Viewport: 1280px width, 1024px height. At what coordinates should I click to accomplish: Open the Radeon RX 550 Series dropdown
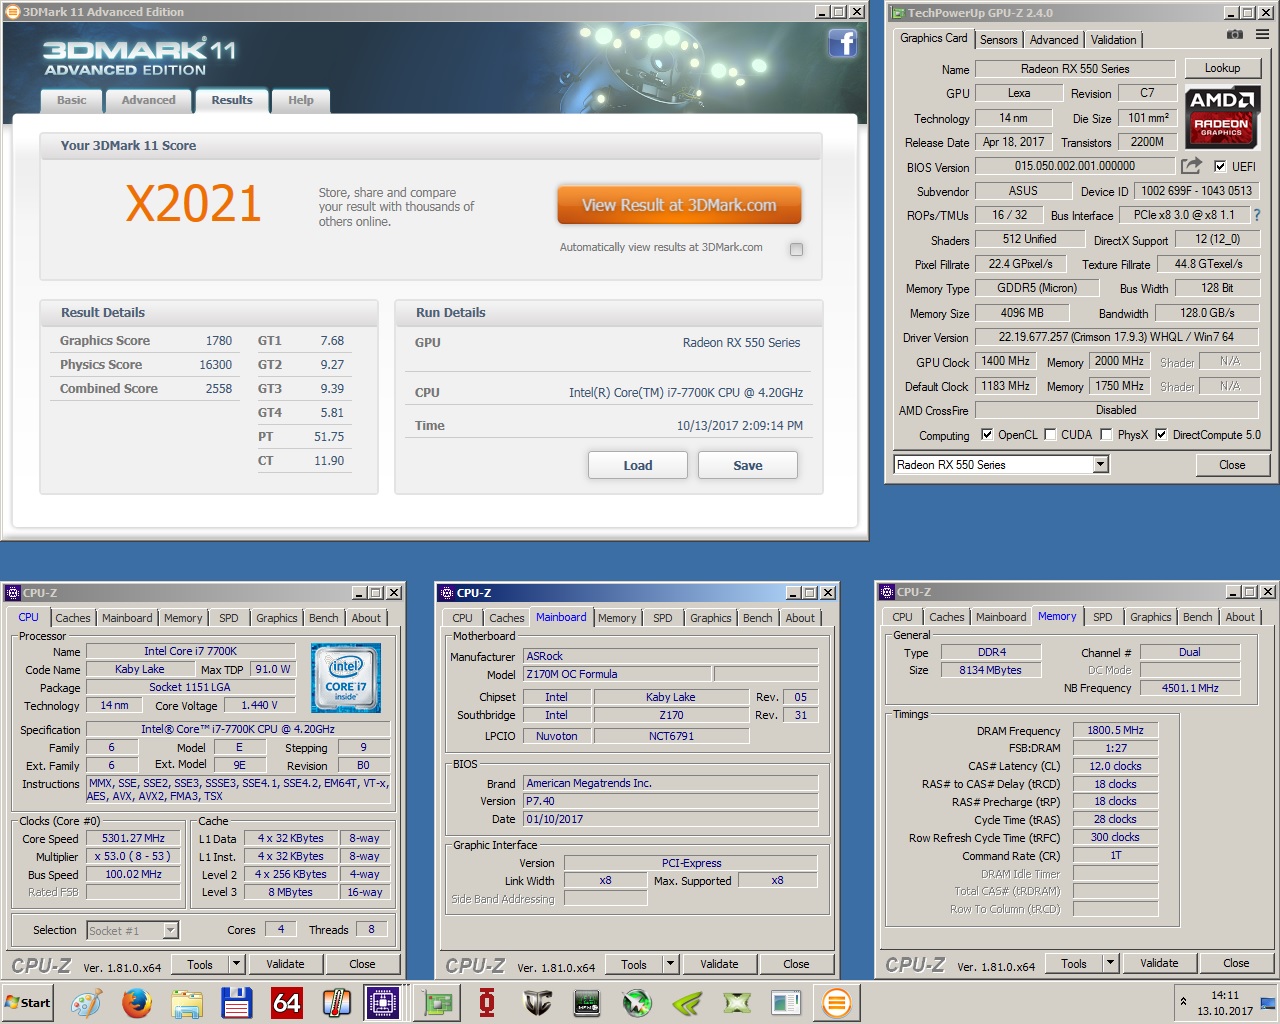coord(1100,465)
